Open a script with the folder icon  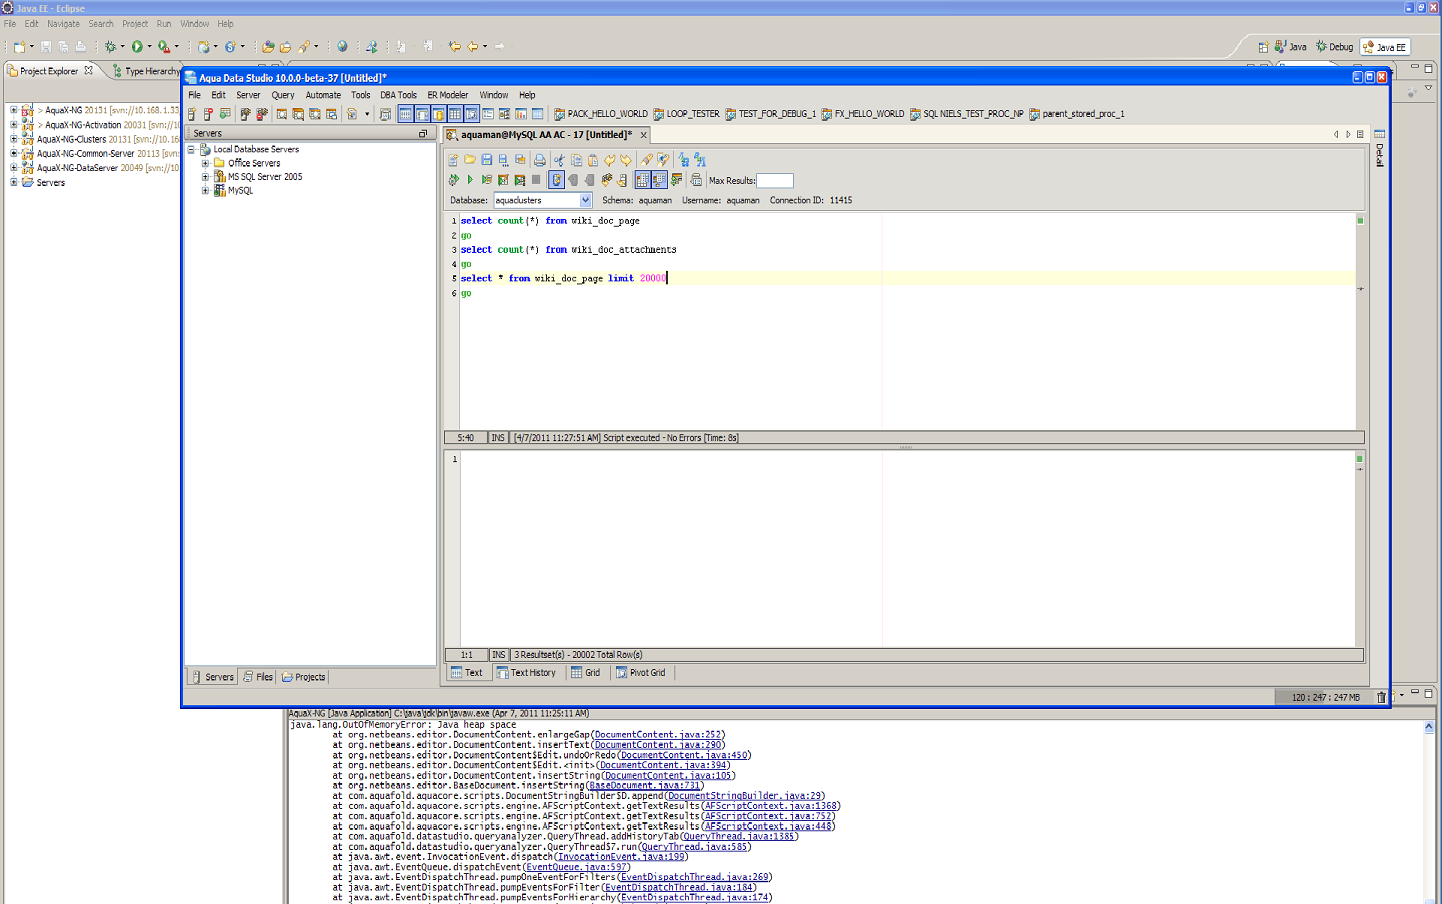pos(470,160)
